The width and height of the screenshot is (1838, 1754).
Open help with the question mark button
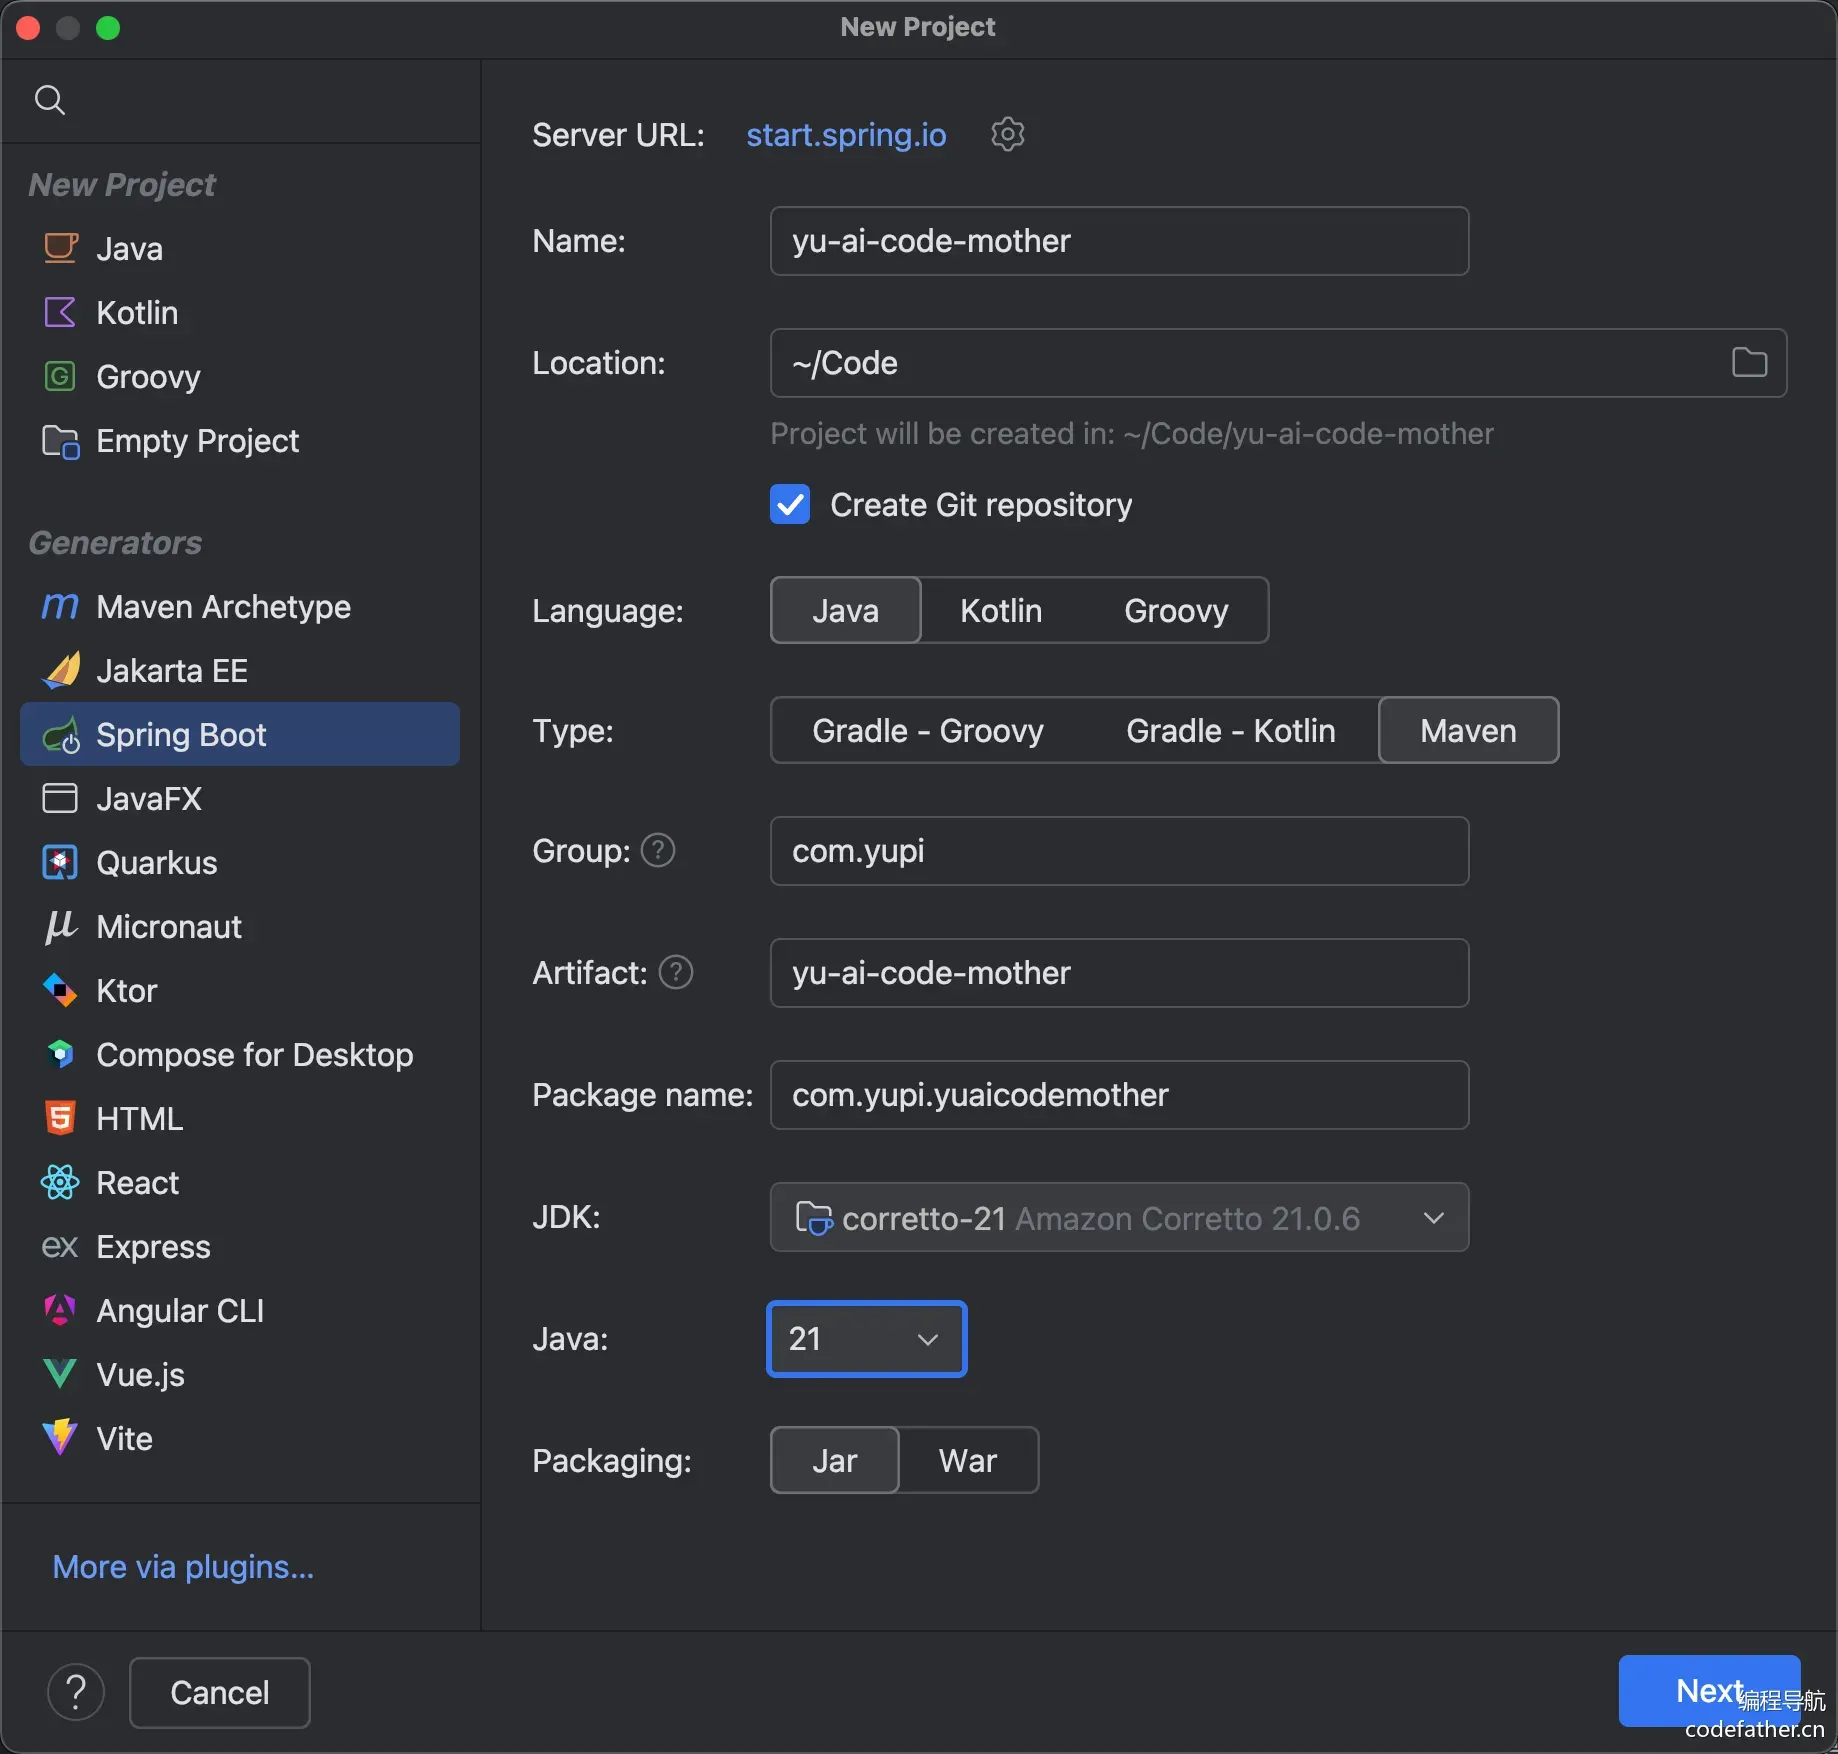(76, 1692)
